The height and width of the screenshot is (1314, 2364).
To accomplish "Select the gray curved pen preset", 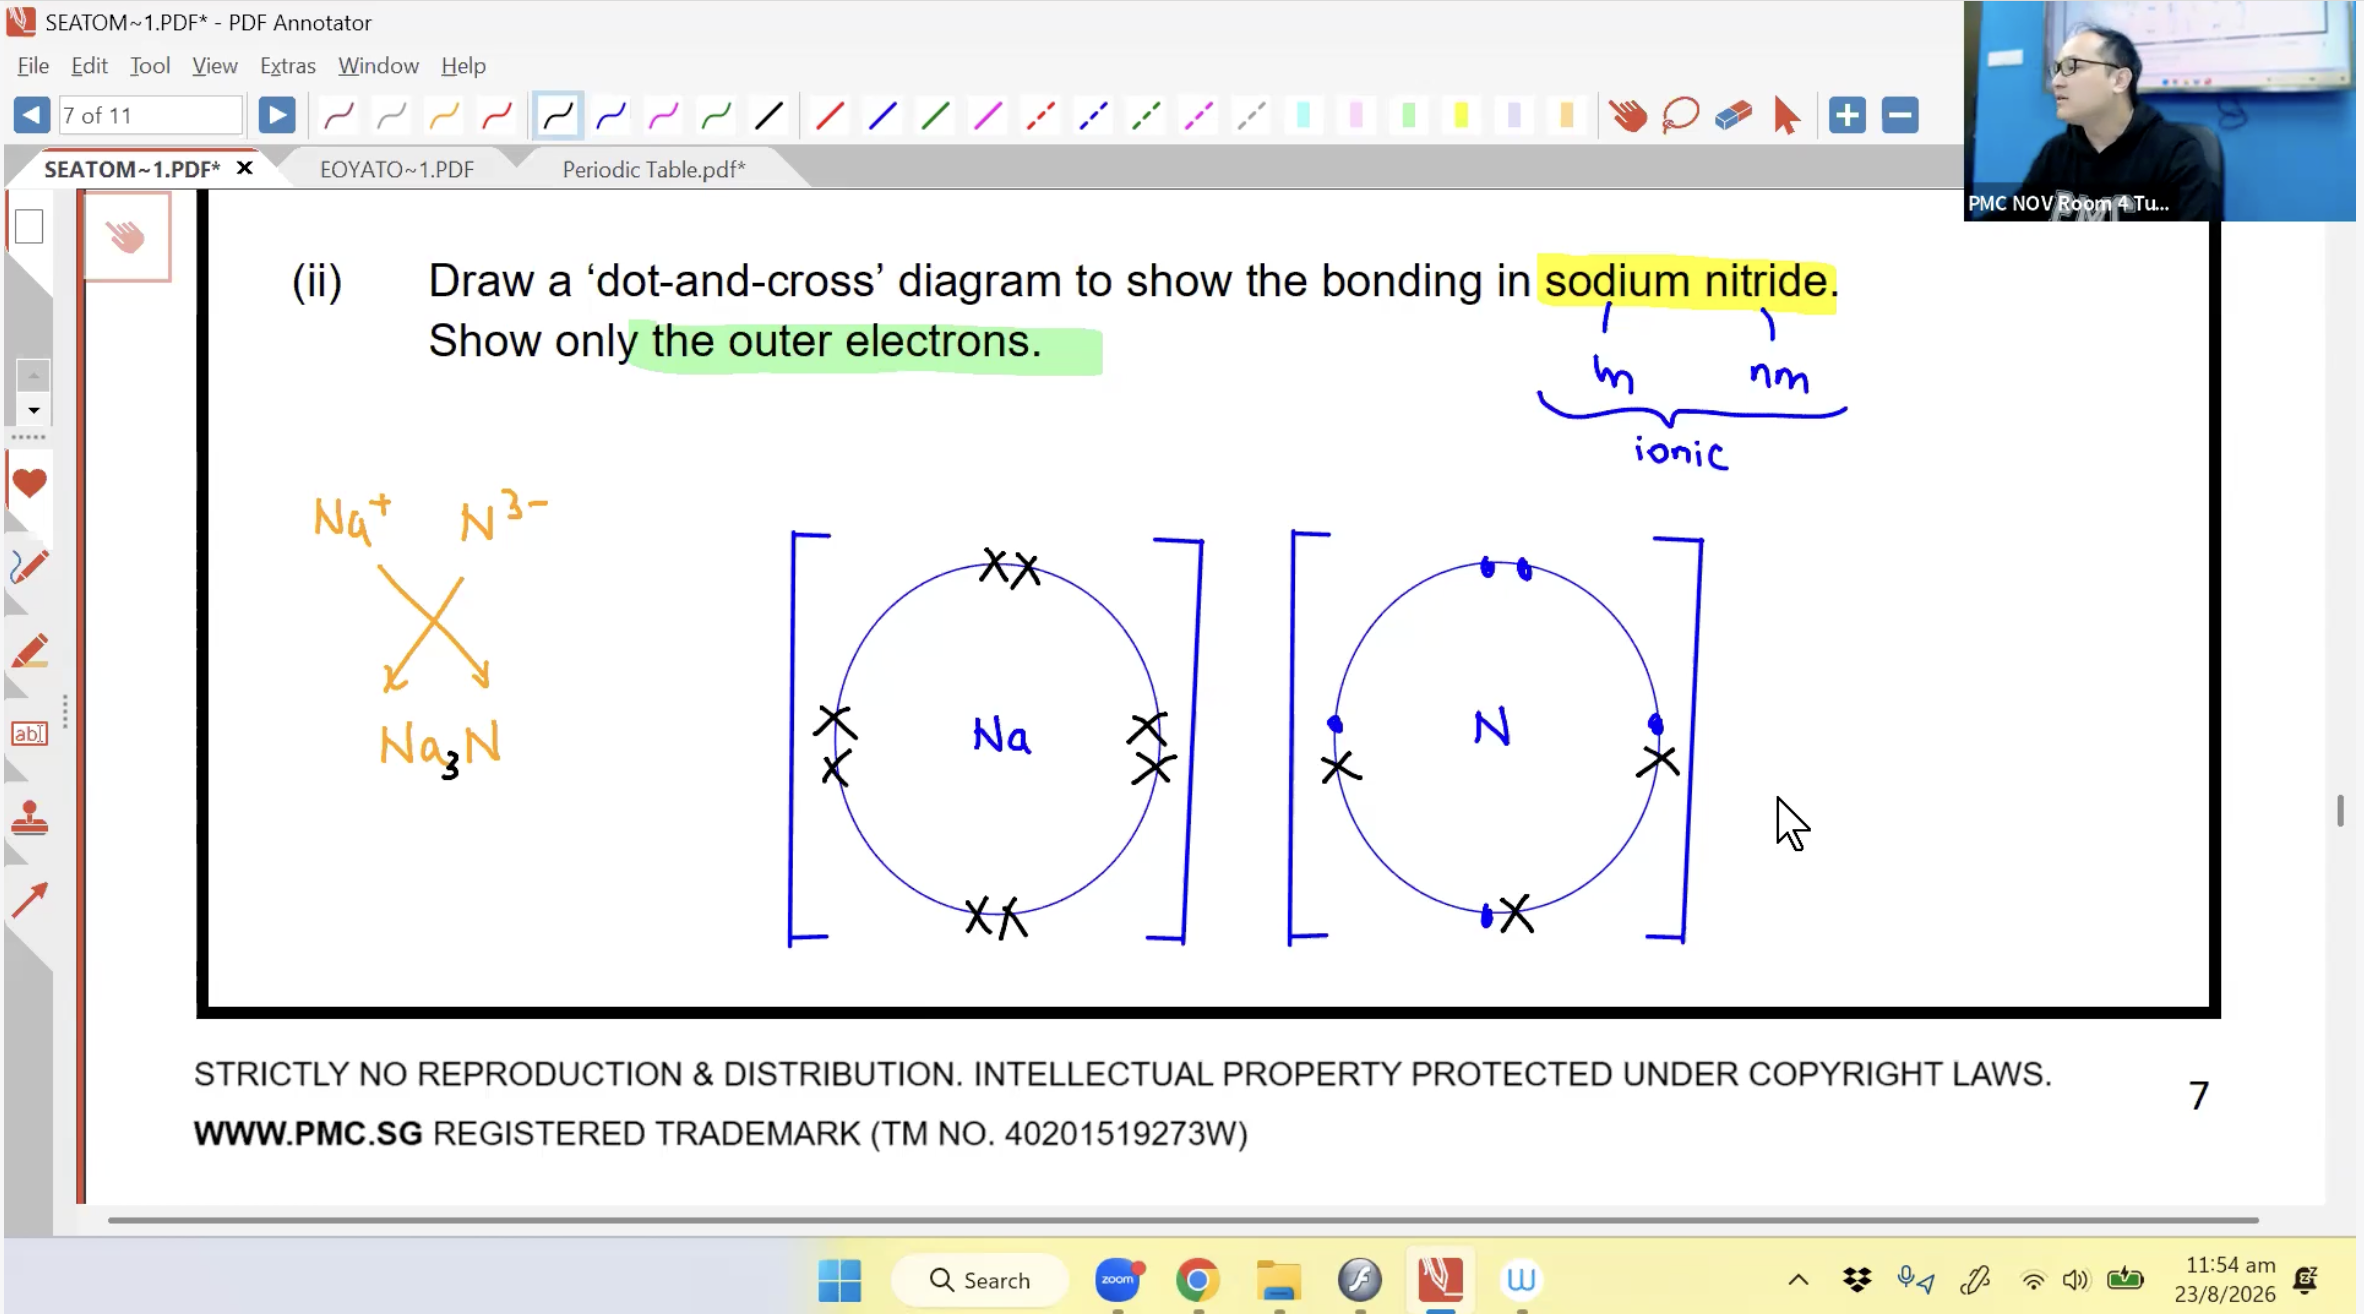I will point(391,116).
